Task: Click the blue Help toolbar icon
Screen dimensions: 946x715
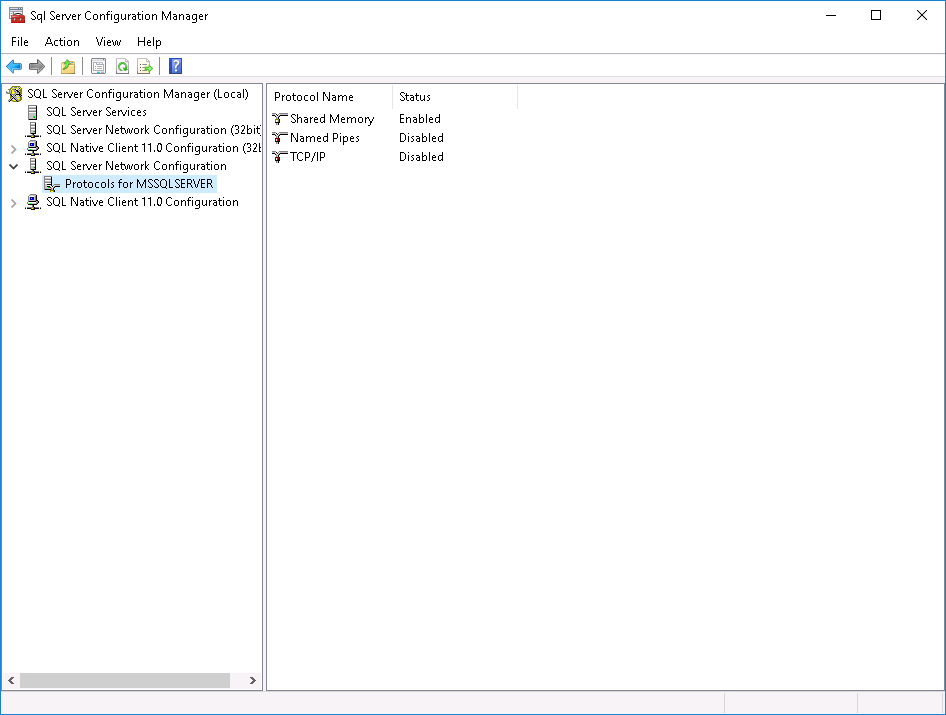Action: point(176,66)
